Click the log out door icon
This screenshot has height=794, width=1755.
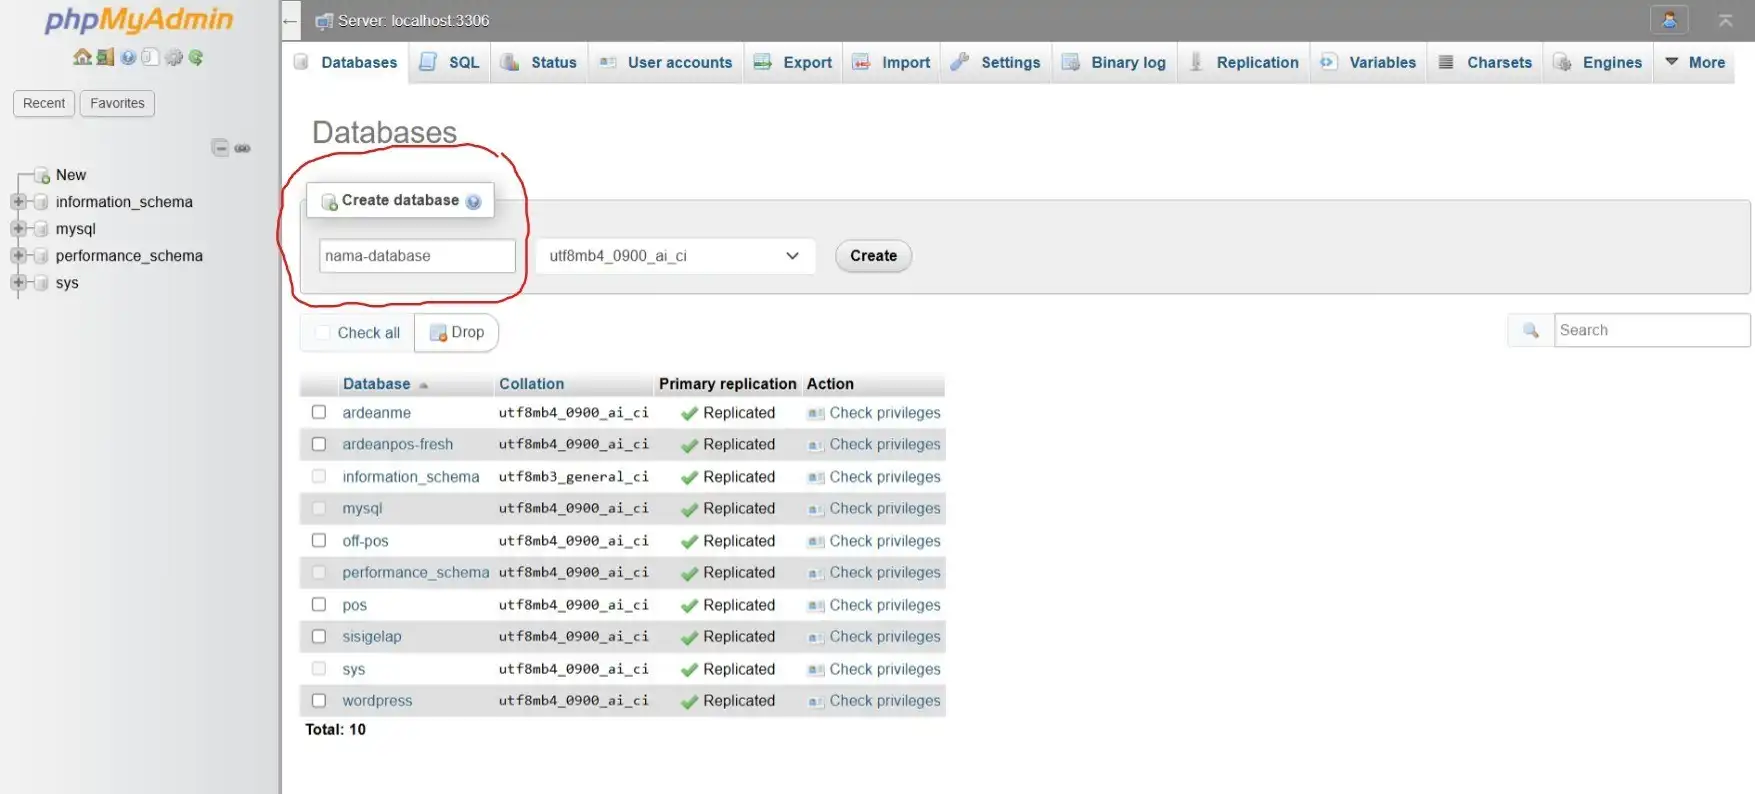tap(105, 57)
